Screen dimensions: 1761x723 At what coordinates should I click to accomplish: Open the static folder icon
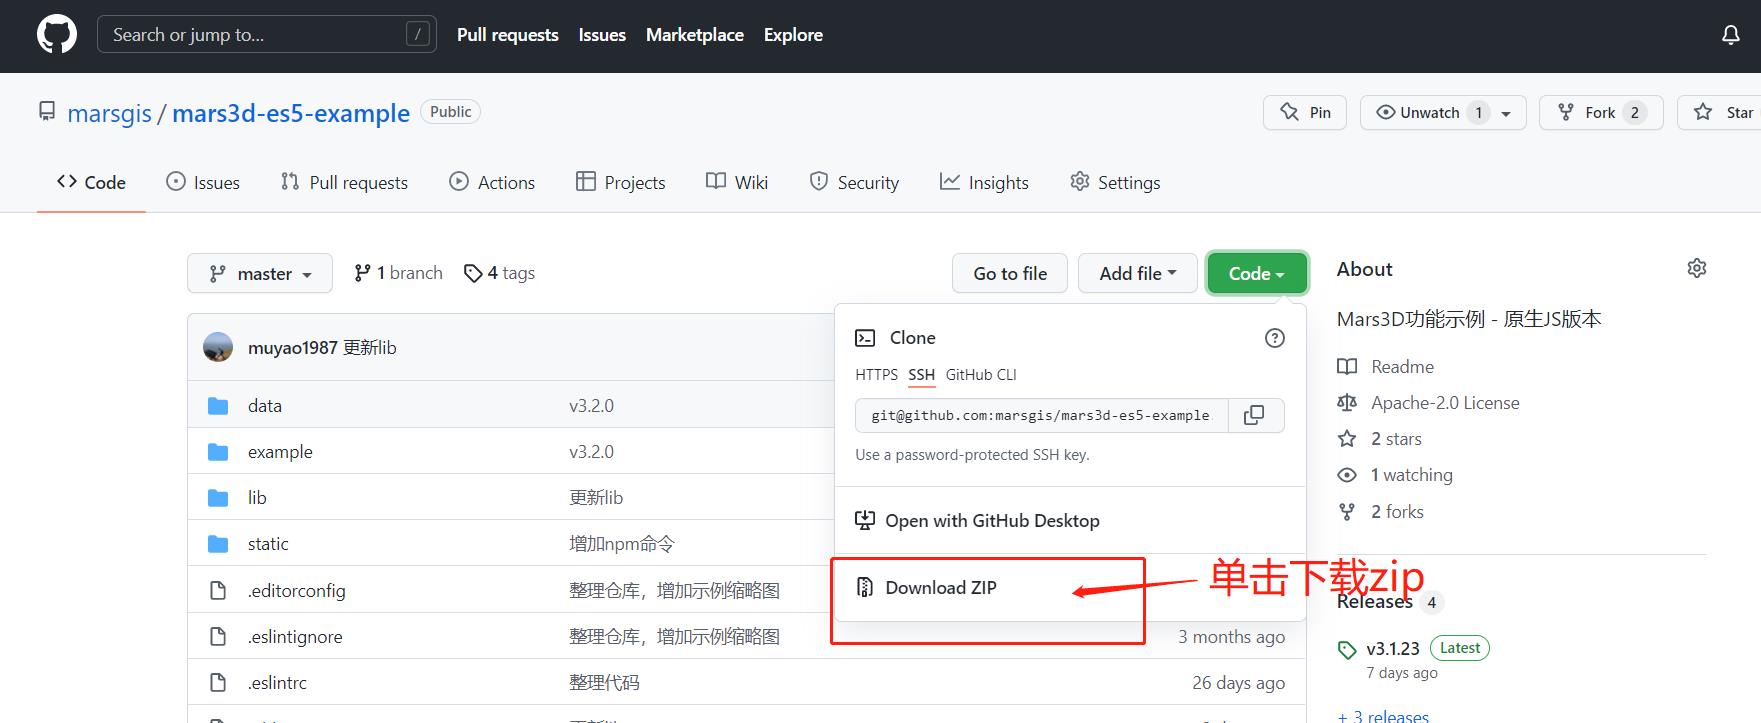(x=218, y=544)
